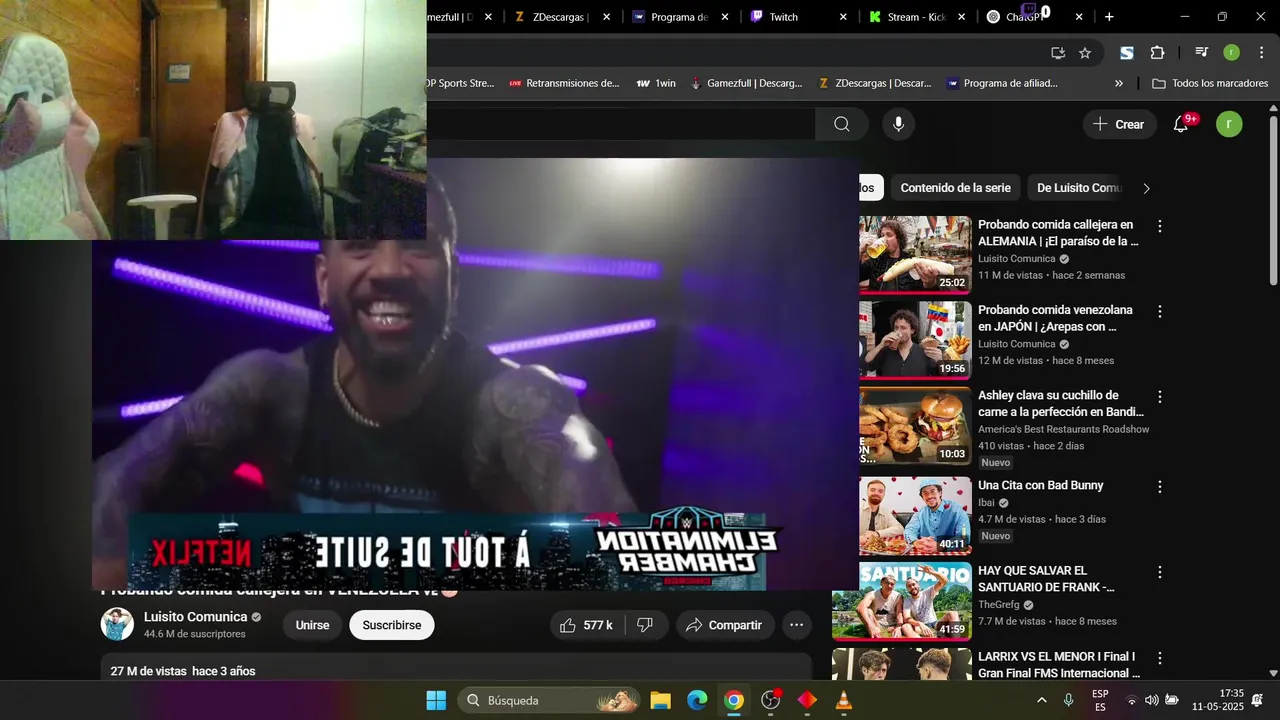Click the Unirse button
The width and height of the screenshot is (1280, 720).
click(x=312, y=625)
